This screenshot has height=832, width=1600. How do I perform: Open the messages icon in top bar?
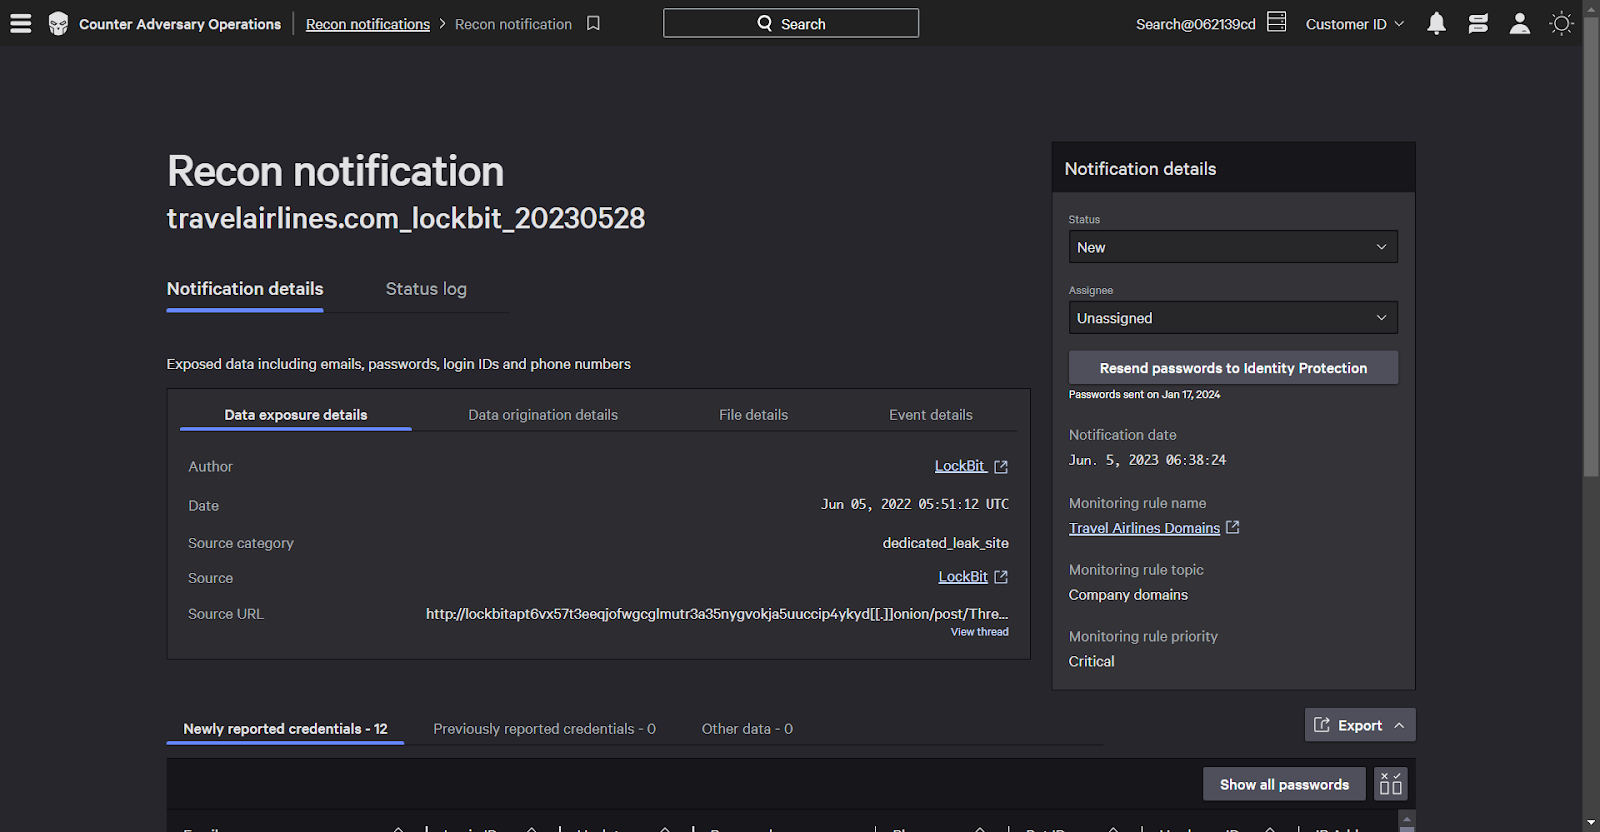[x=1478, y=23]
